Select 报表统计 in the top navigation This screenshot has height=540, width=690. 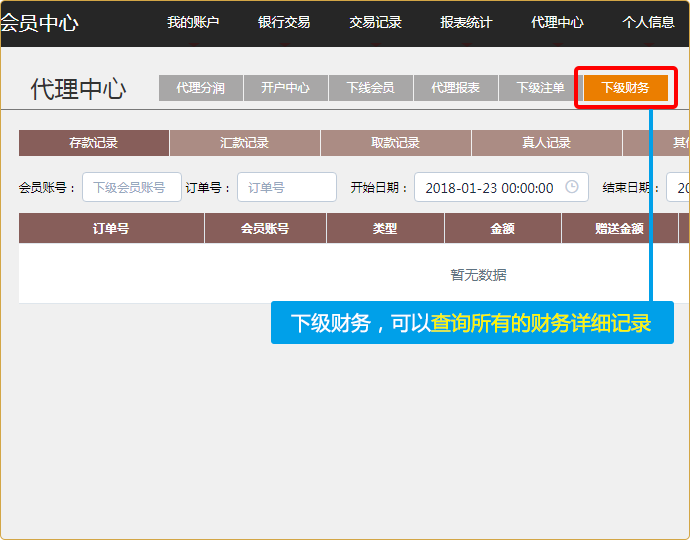[x=466, y=22]
